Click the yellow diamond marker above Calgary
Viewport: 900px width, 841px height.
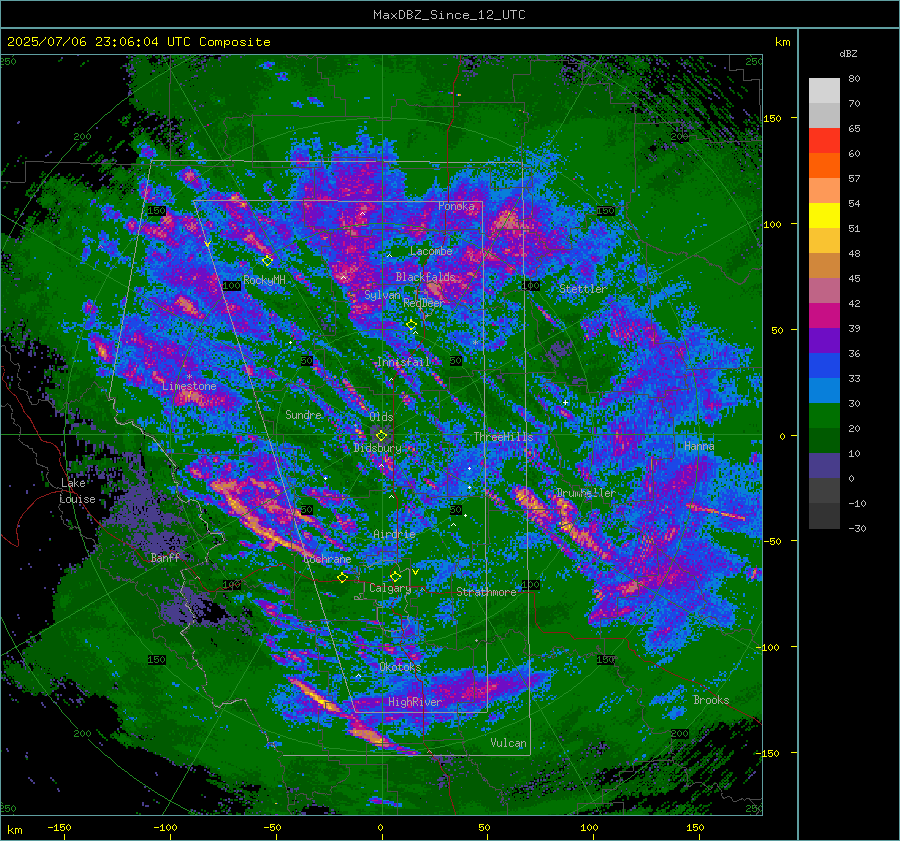tap(395, 576)
